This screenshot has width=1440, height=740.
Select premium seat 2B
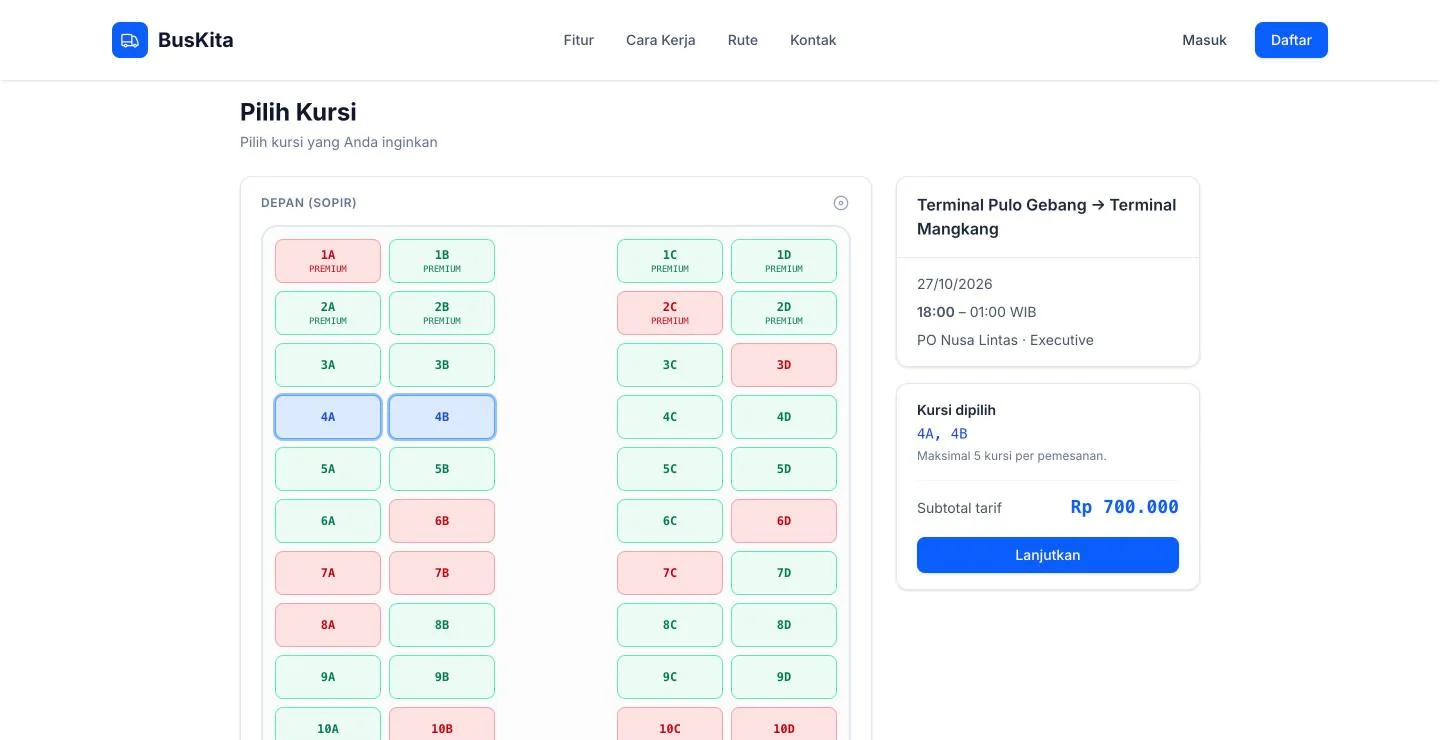click(x=442, y=313)
